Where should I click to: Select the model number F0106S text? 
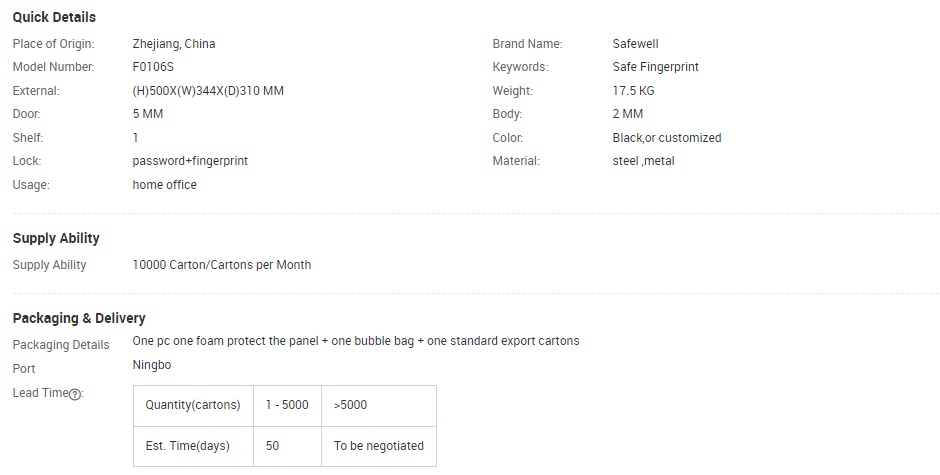pos(153,67)
